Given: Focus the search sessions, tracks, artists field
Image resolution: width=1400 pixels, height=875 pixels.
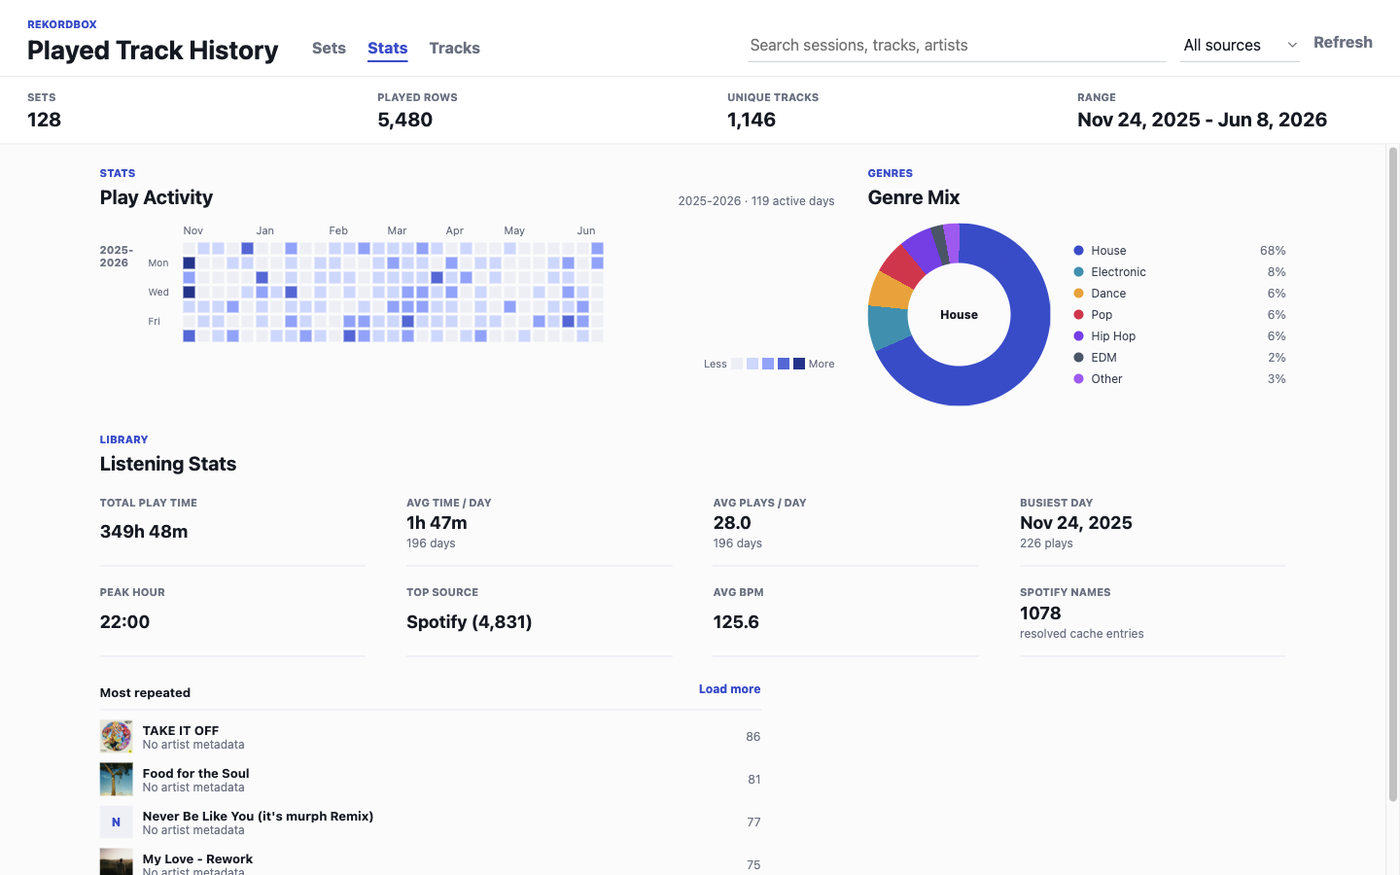Looking at the screenshot, I should point(957,45).
